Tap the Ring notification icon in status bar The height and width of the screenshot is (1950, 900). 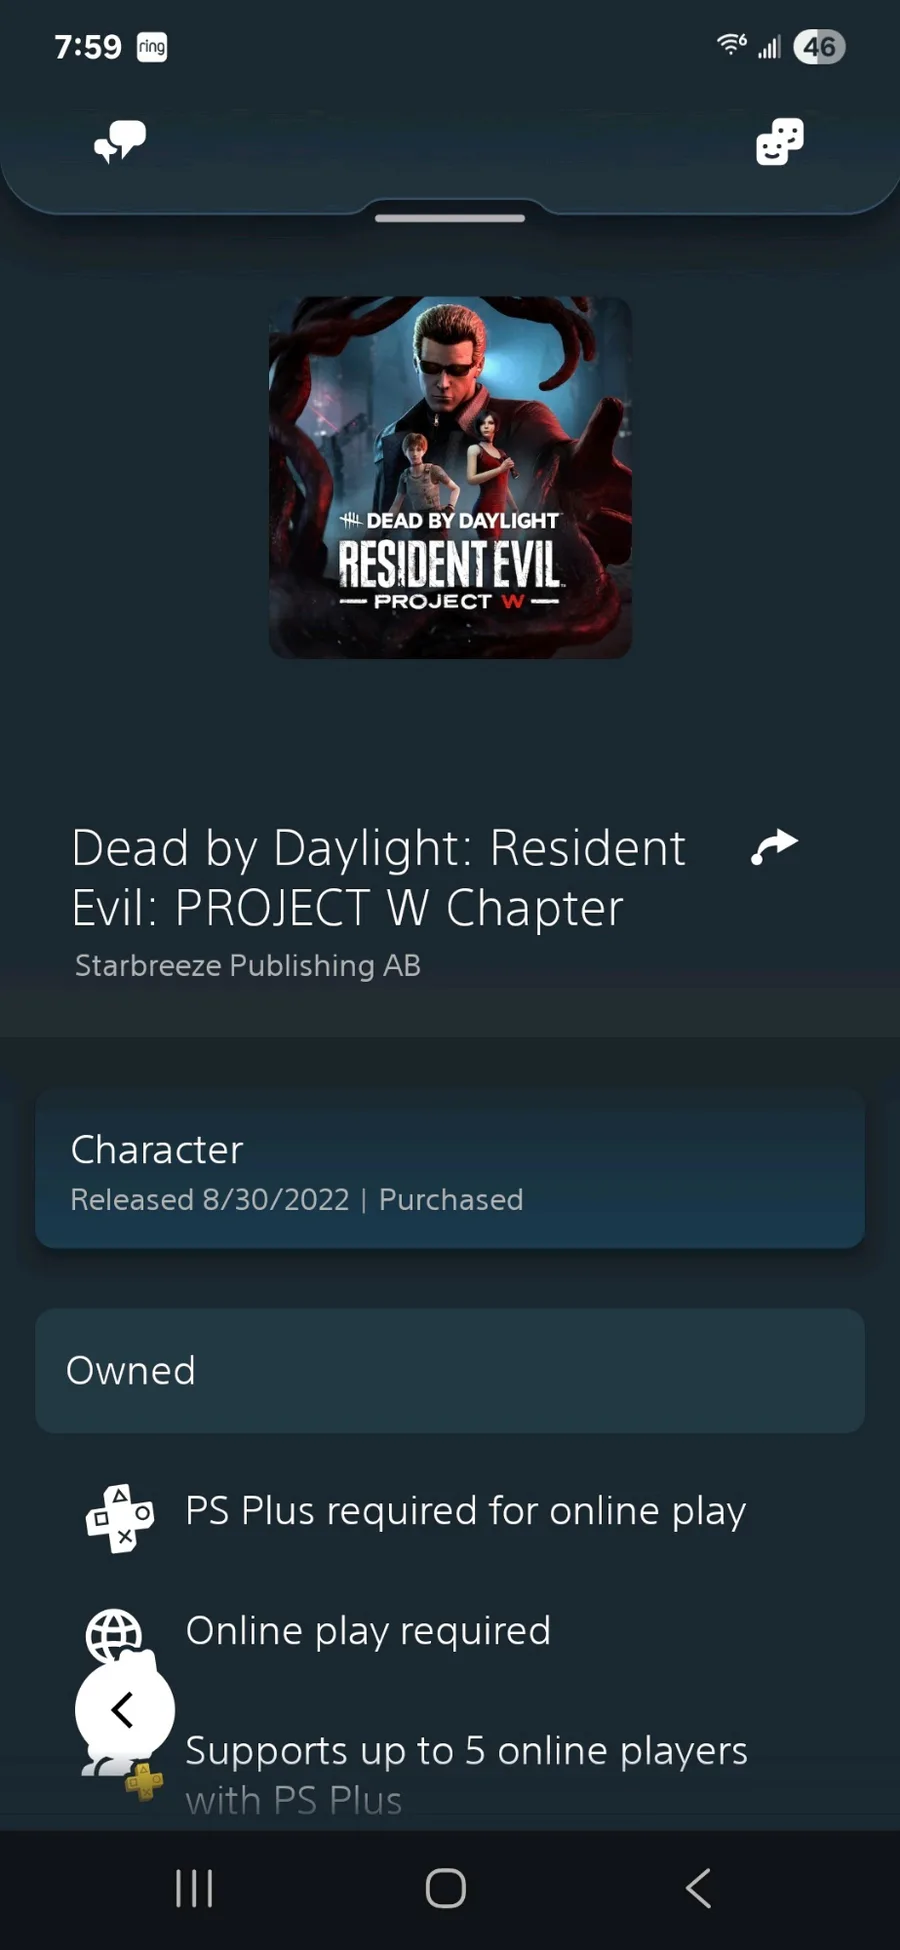point(152,47)
